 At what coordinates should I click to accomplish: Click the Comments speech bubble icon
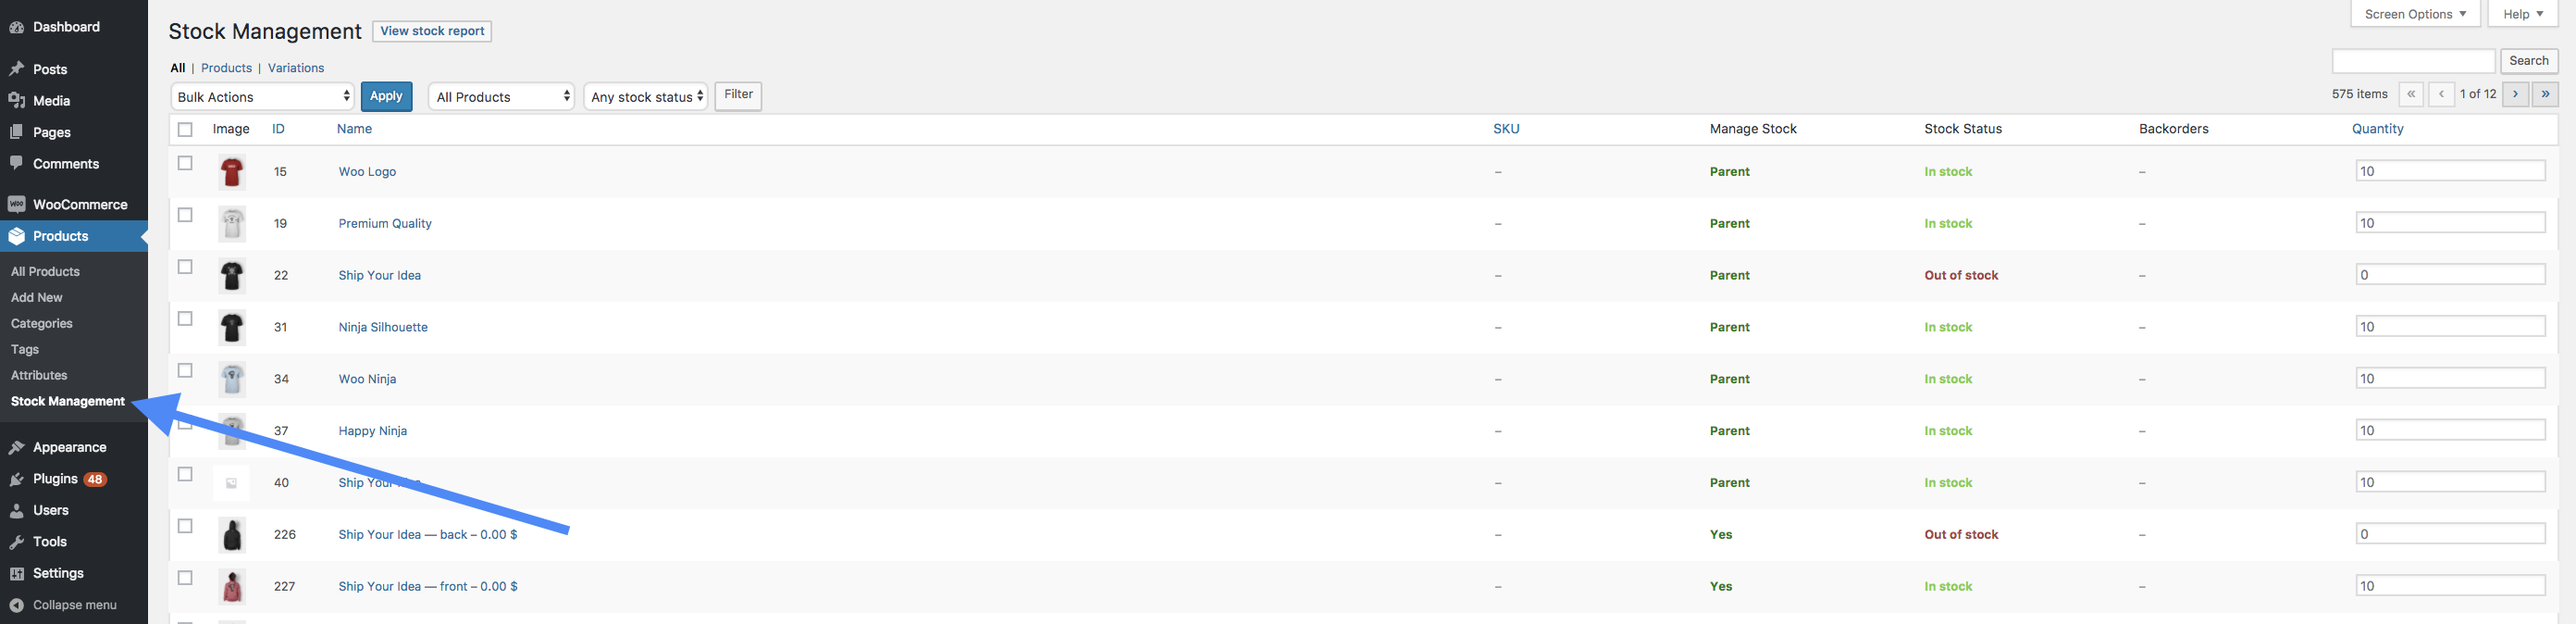(x=17, y=163)
